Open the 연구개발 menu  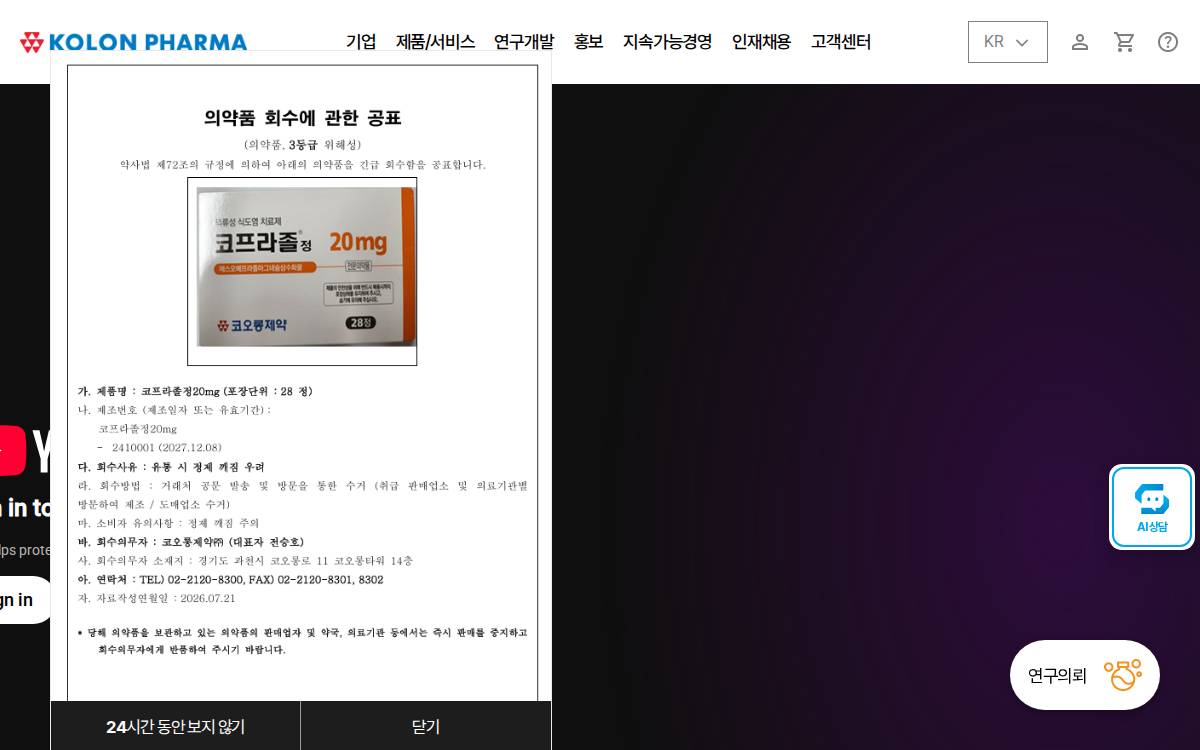(x=524, y=42)
